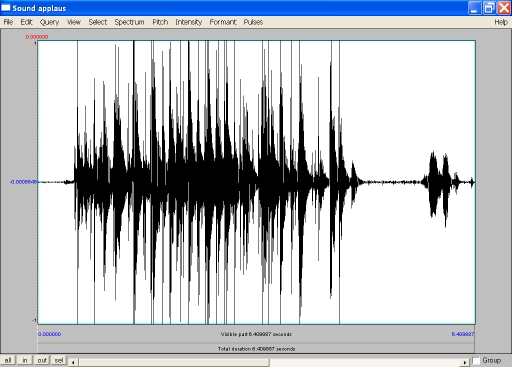Viewport: 512px width, 367px height.
Task: Click the 'in' zoom button
Action: point(25,360)
